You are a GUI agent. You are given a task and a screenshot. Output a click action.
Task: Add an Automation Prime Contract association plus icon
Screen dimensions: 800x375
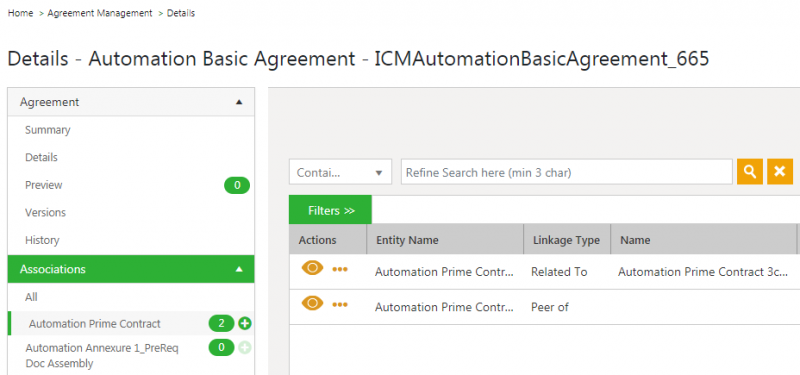point(245,323)
